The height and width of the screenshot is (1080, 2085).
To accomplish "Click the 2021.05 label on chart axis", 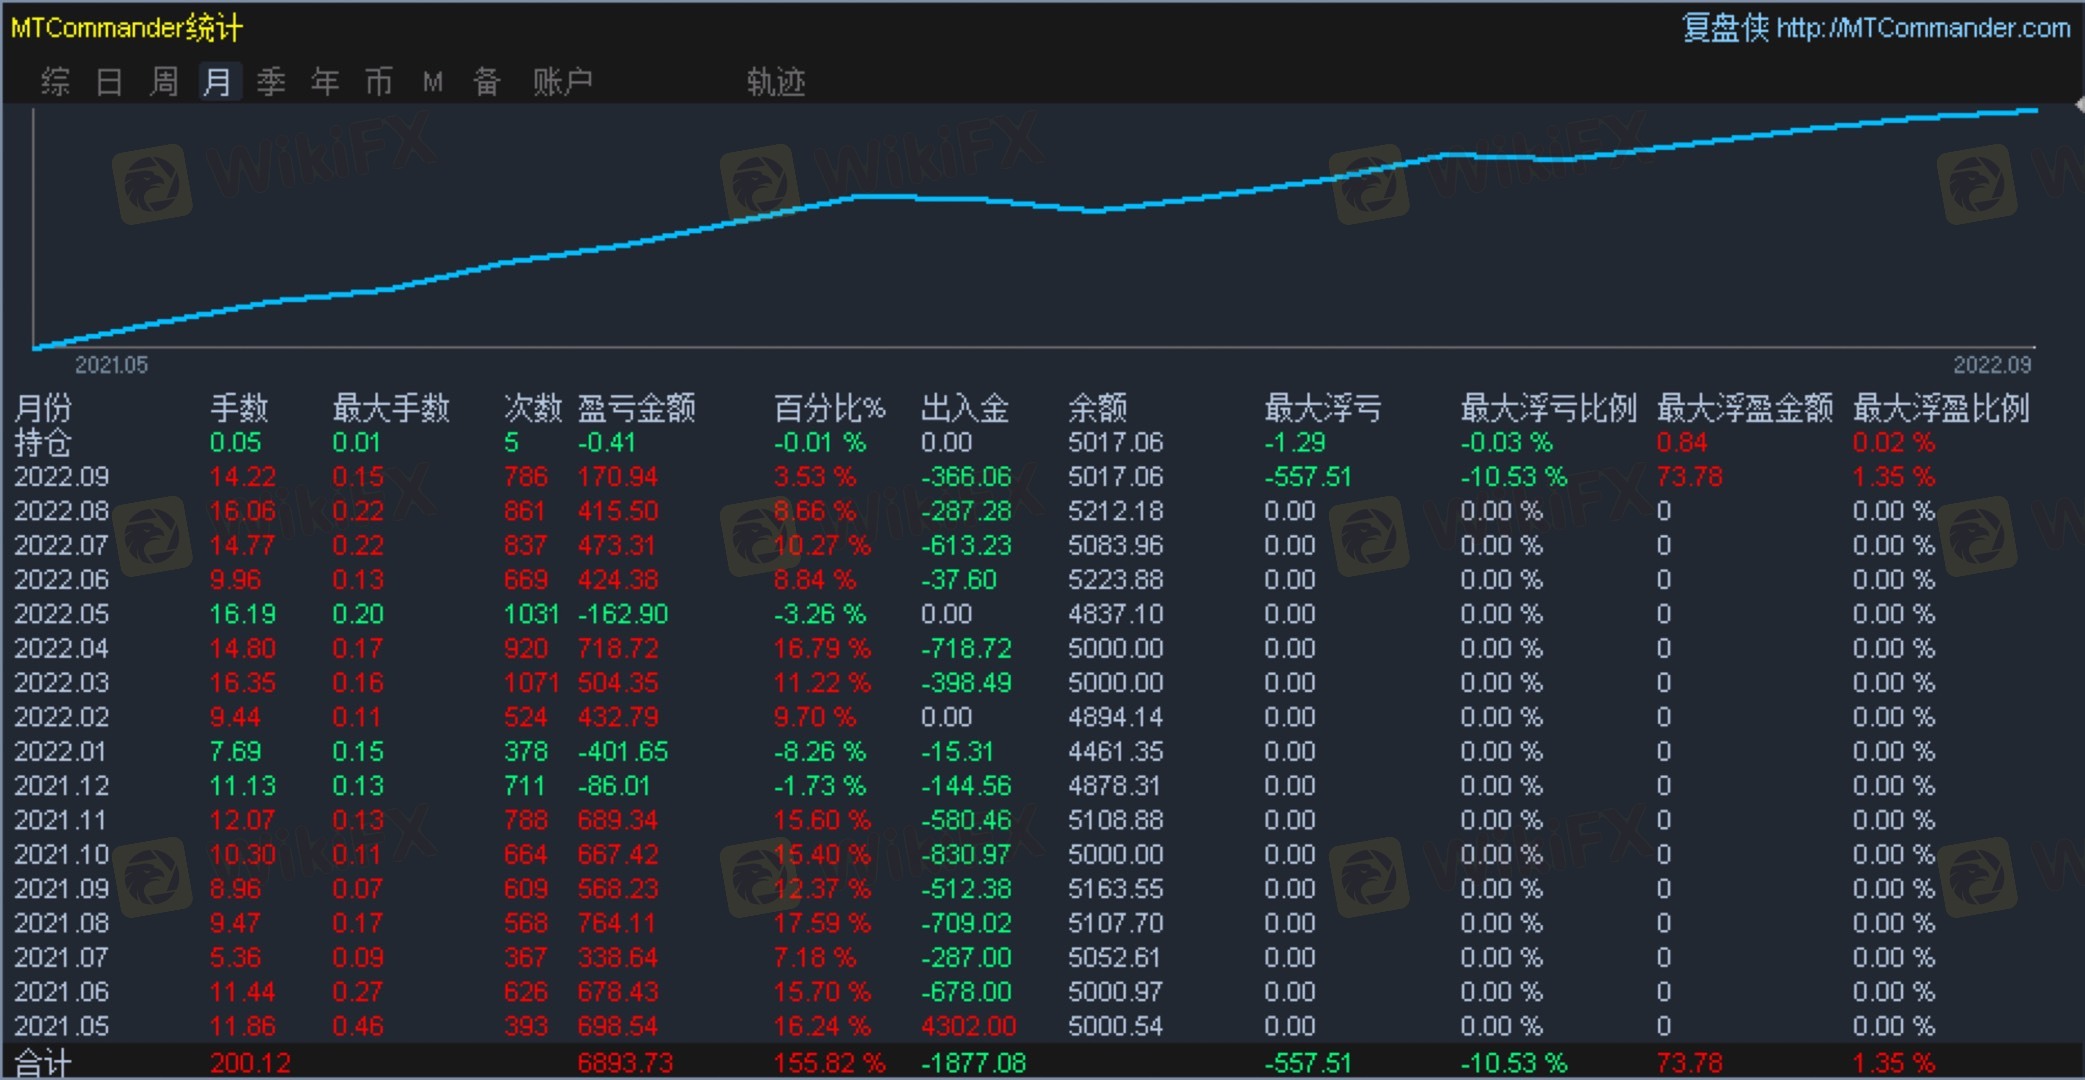I will pyautogui.click(x=111, y=365).
